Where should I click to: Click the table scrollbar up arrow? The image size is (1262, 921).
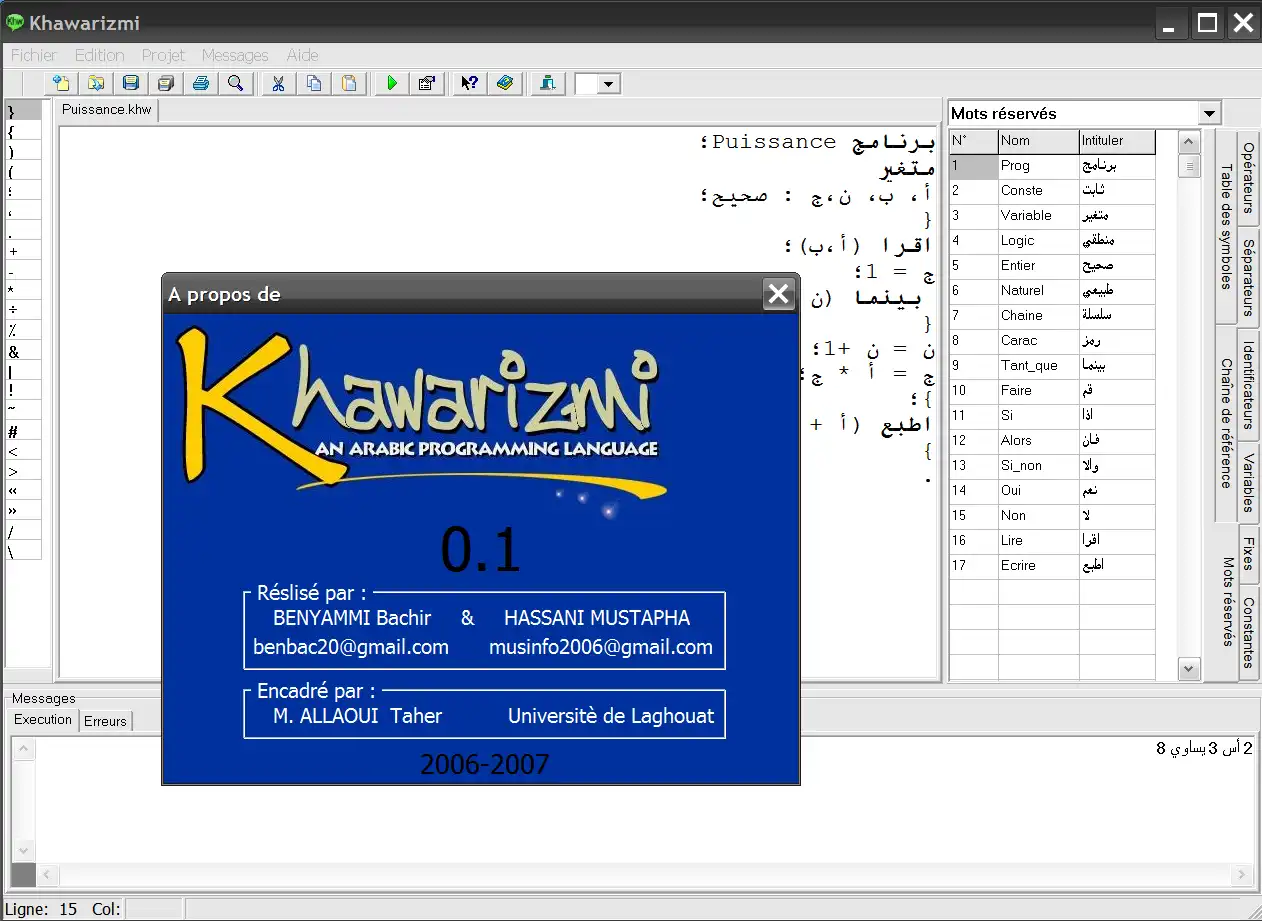pos(1189,141)
